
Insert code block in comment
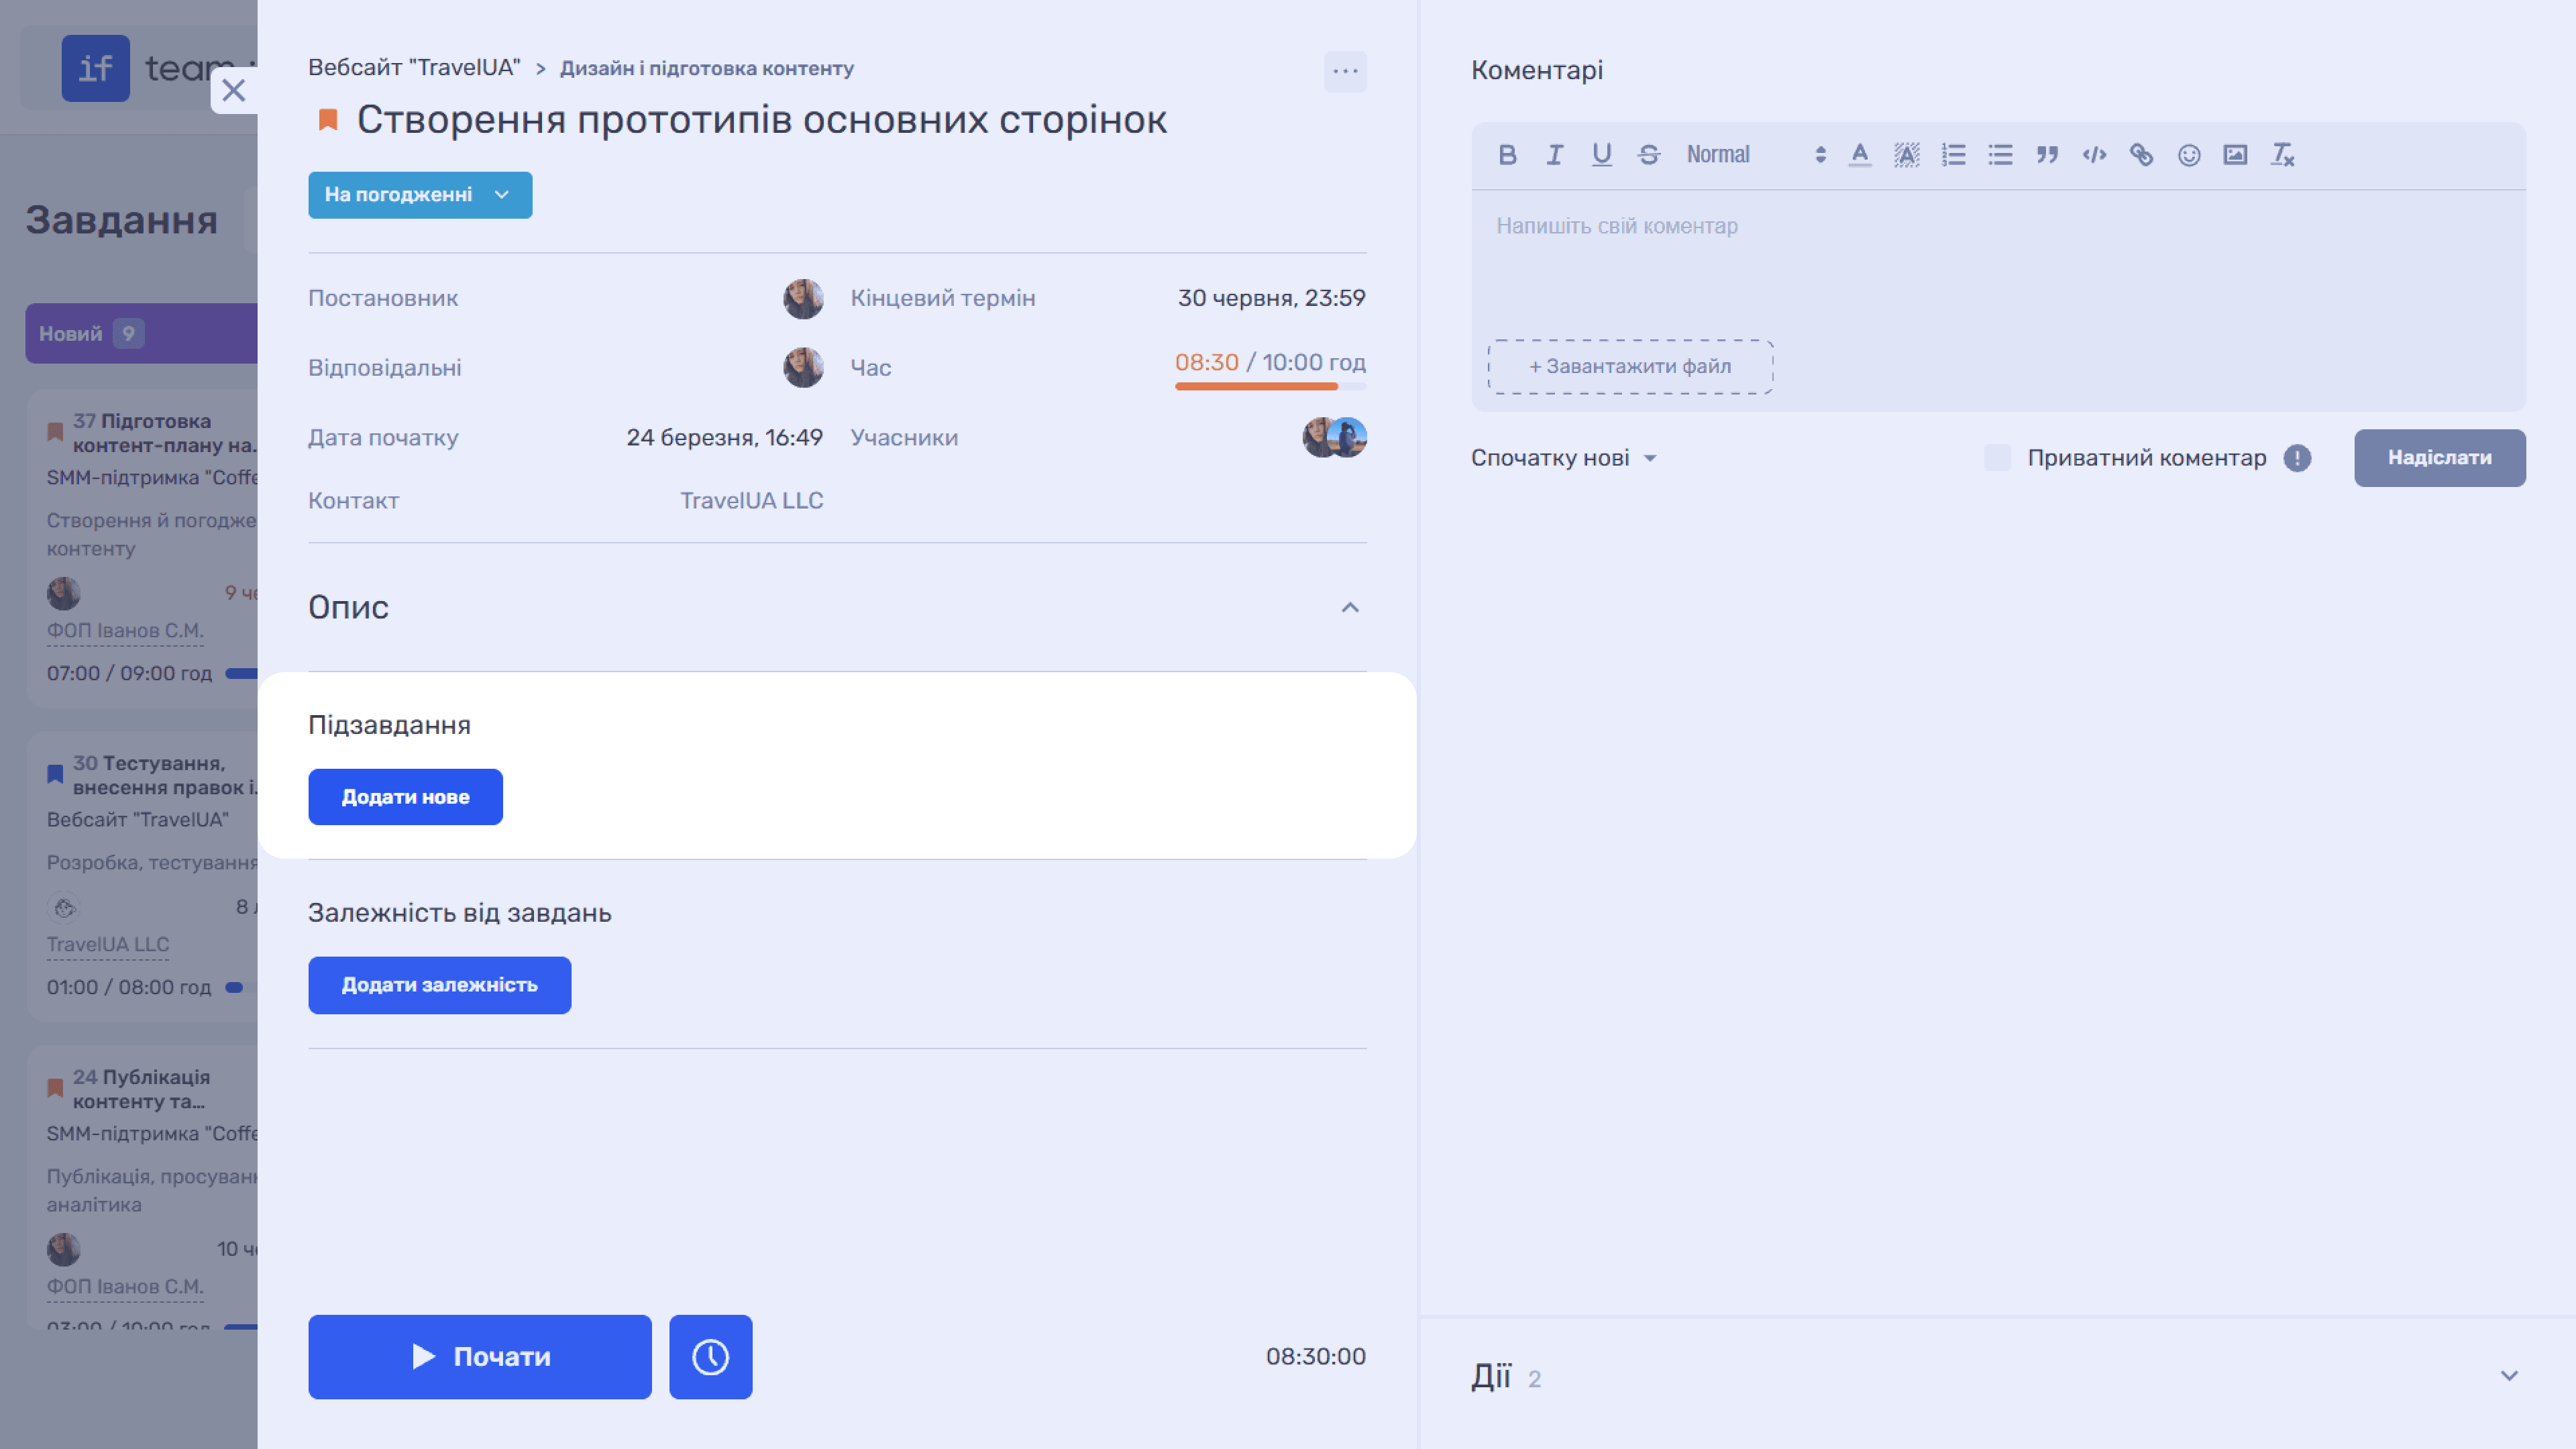pyautogui.click(x=2094, y=155)
